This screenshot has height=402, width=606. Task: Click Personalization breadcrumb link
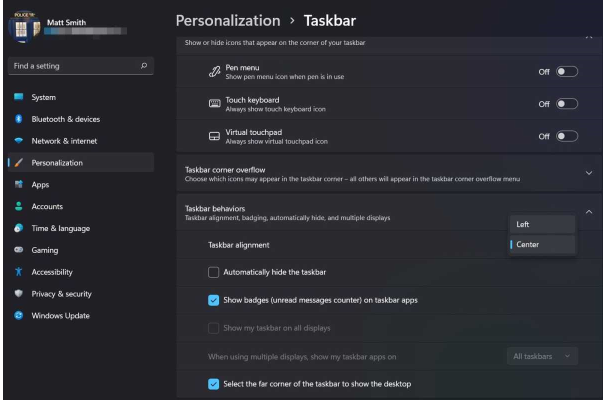point(227,20)
